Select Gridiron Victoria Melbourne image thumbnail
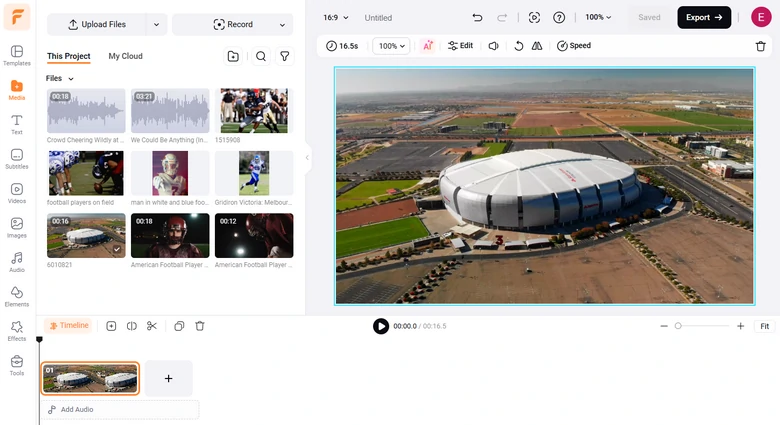Viewport: 780px width, 425px height. point(254,173)
